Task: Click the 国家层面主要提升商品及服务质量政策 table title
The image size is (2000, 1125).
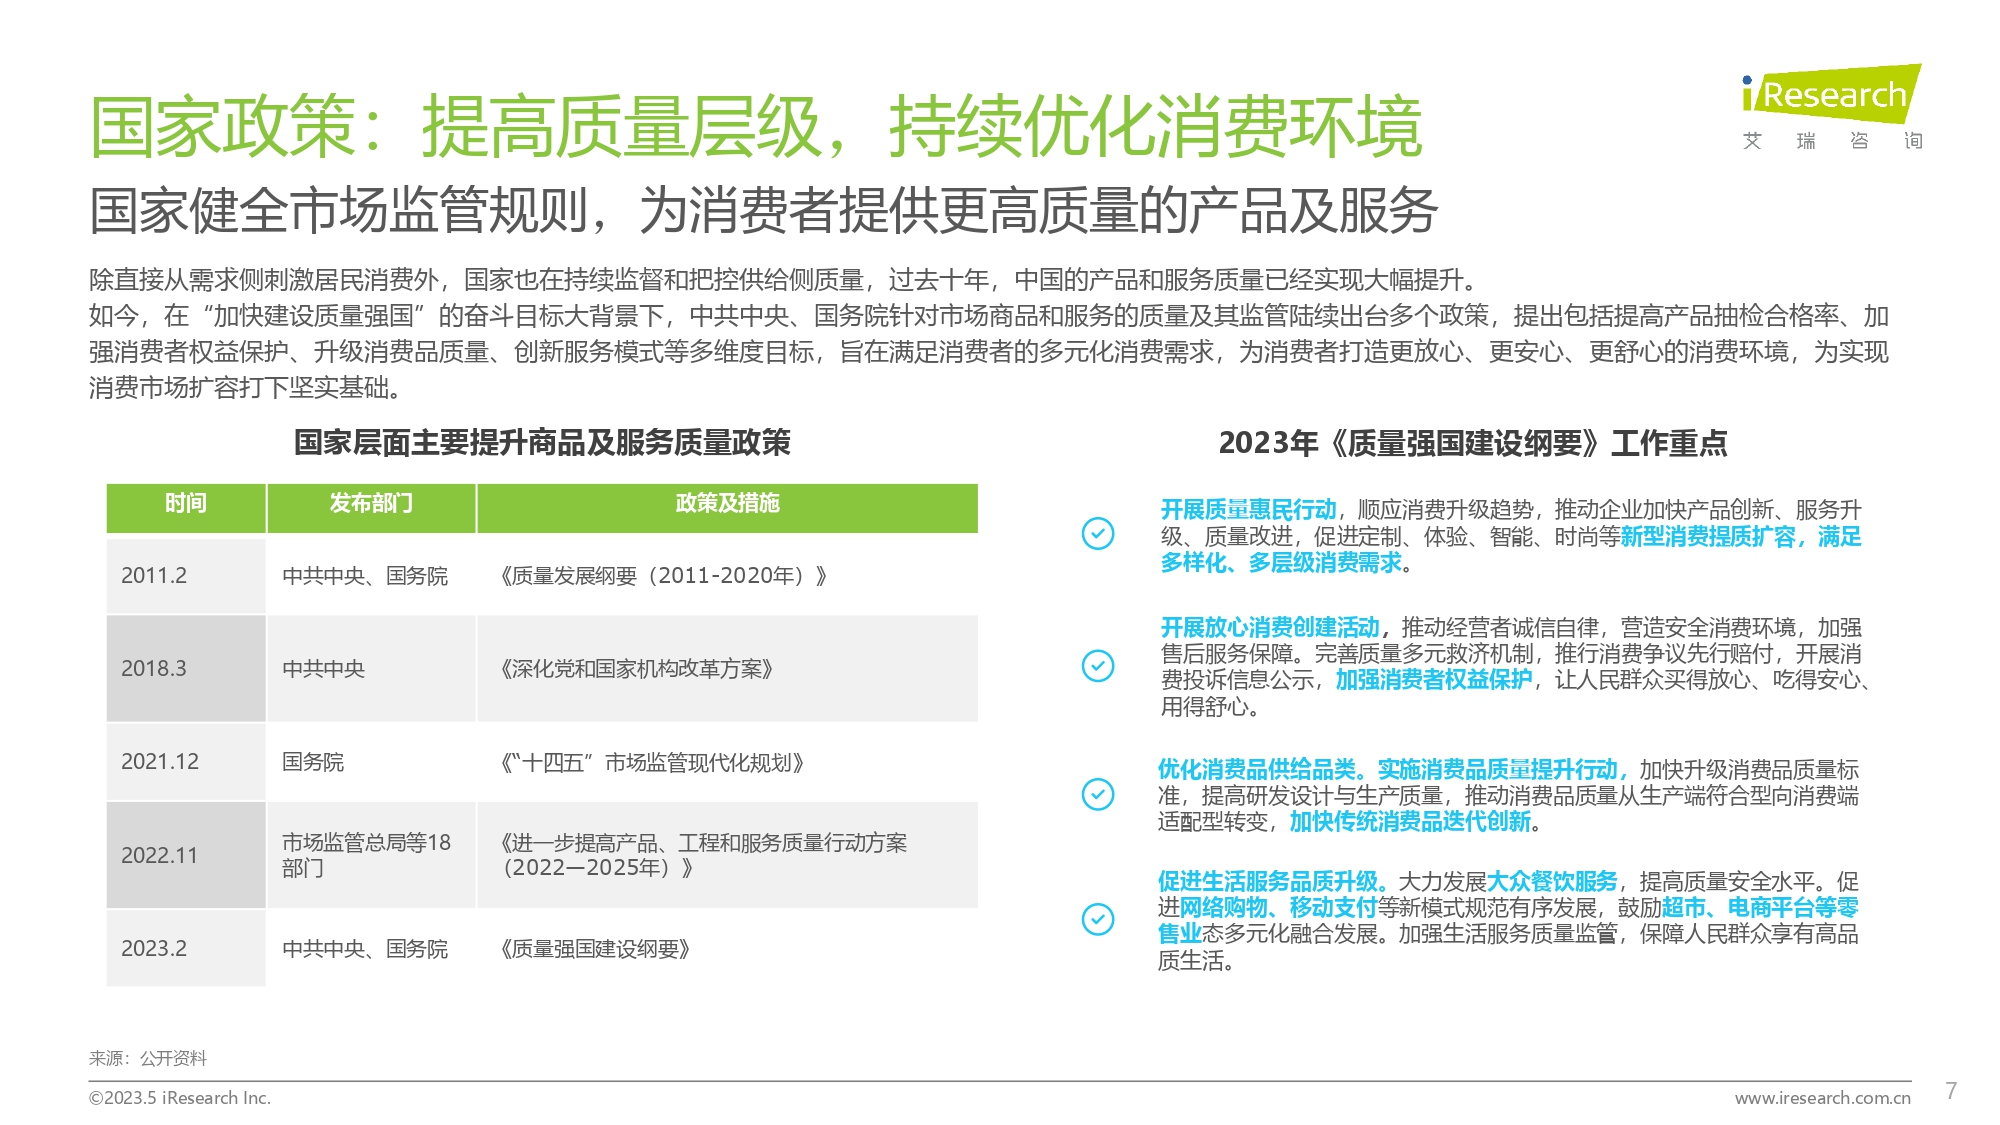Action: point(542,442)
